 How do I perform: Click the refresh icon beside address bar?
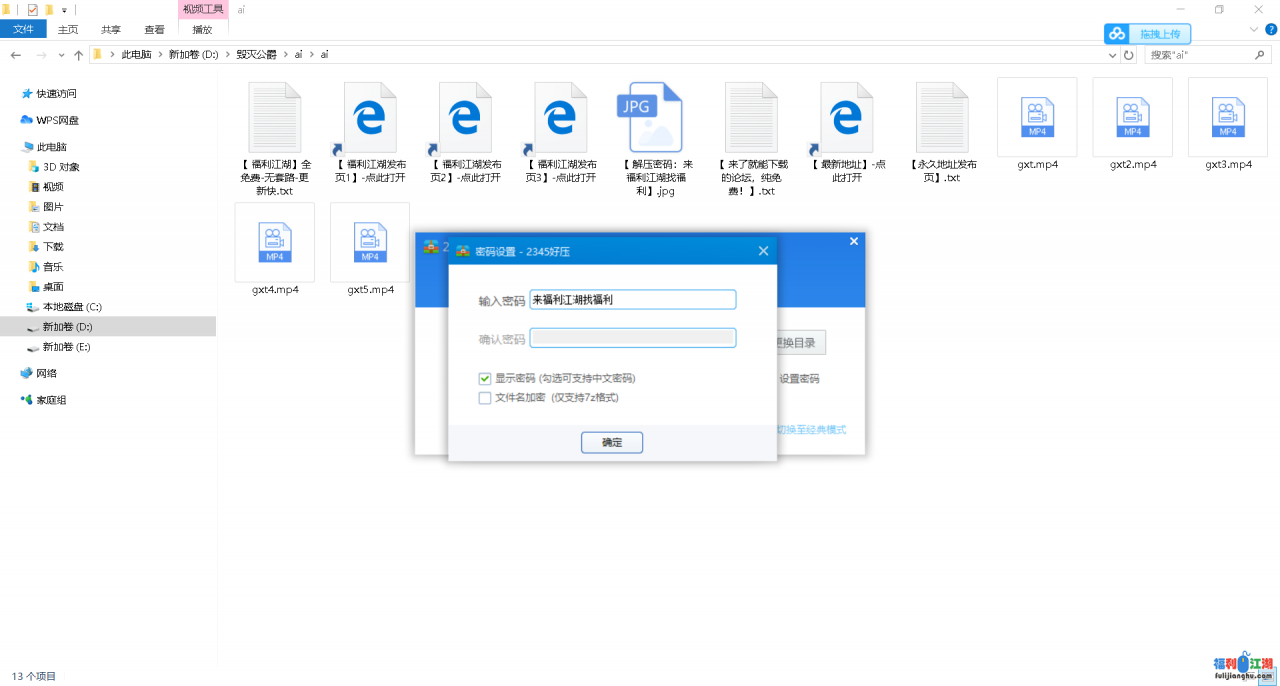coord(1129,55)
